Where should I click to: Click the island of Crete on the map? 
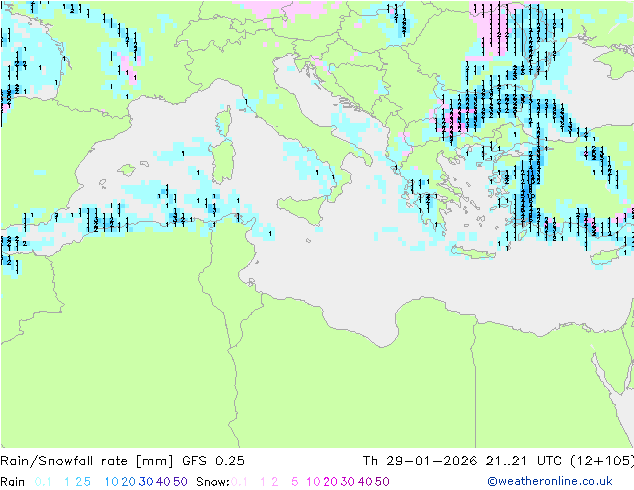point(473,252)
